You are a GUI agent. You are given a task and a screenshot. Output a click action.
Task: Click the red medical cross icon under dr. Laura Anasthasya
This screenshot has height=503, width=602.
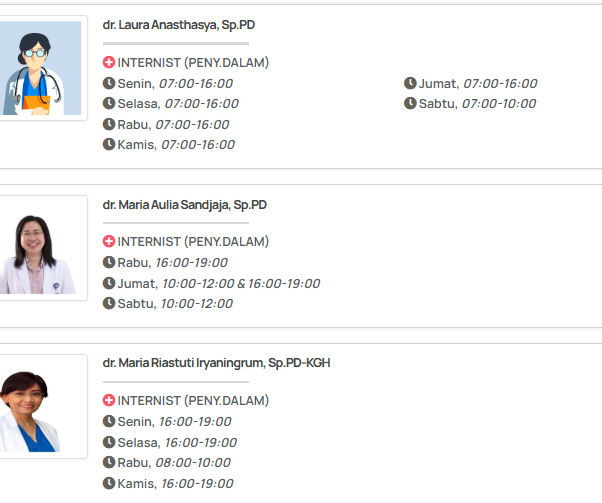click(x=109, y=62)
